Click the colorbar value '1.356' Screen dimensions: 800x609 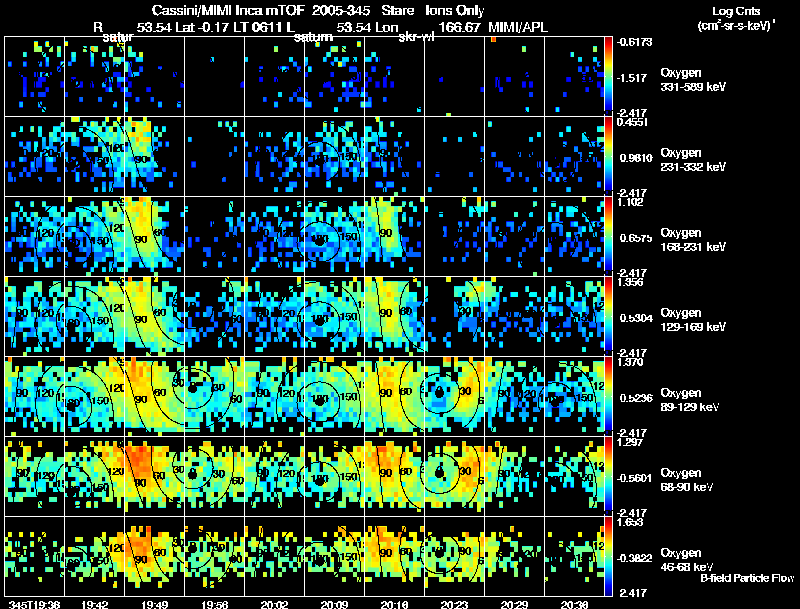pos(631,283)
